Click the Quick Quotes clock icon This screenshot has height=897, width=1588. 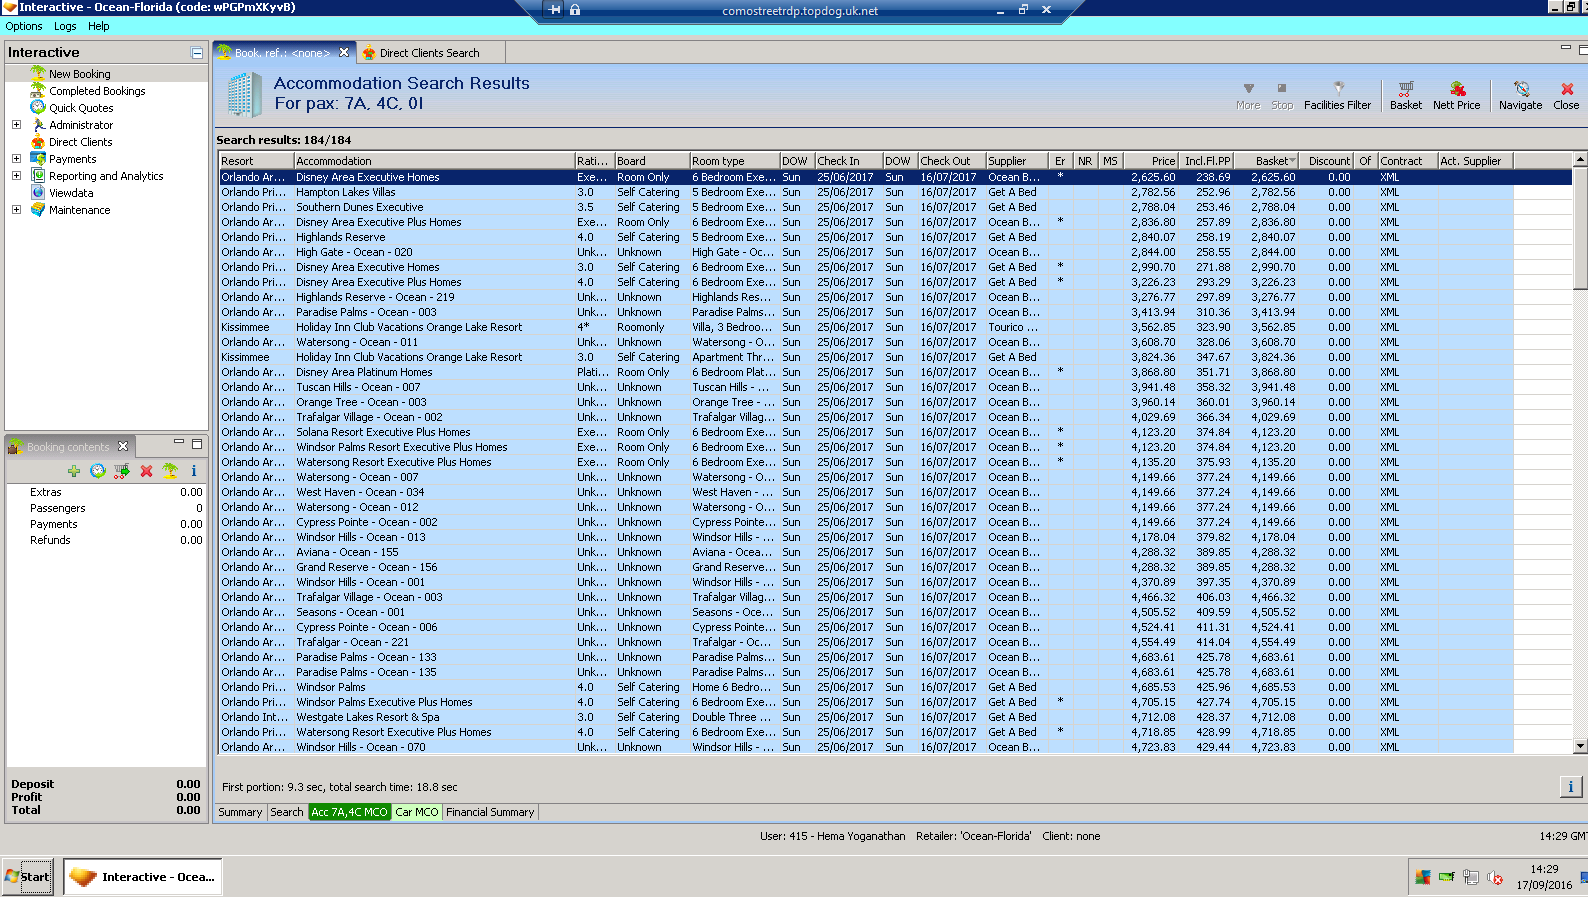pyautogui.click(x=38, y=108)
